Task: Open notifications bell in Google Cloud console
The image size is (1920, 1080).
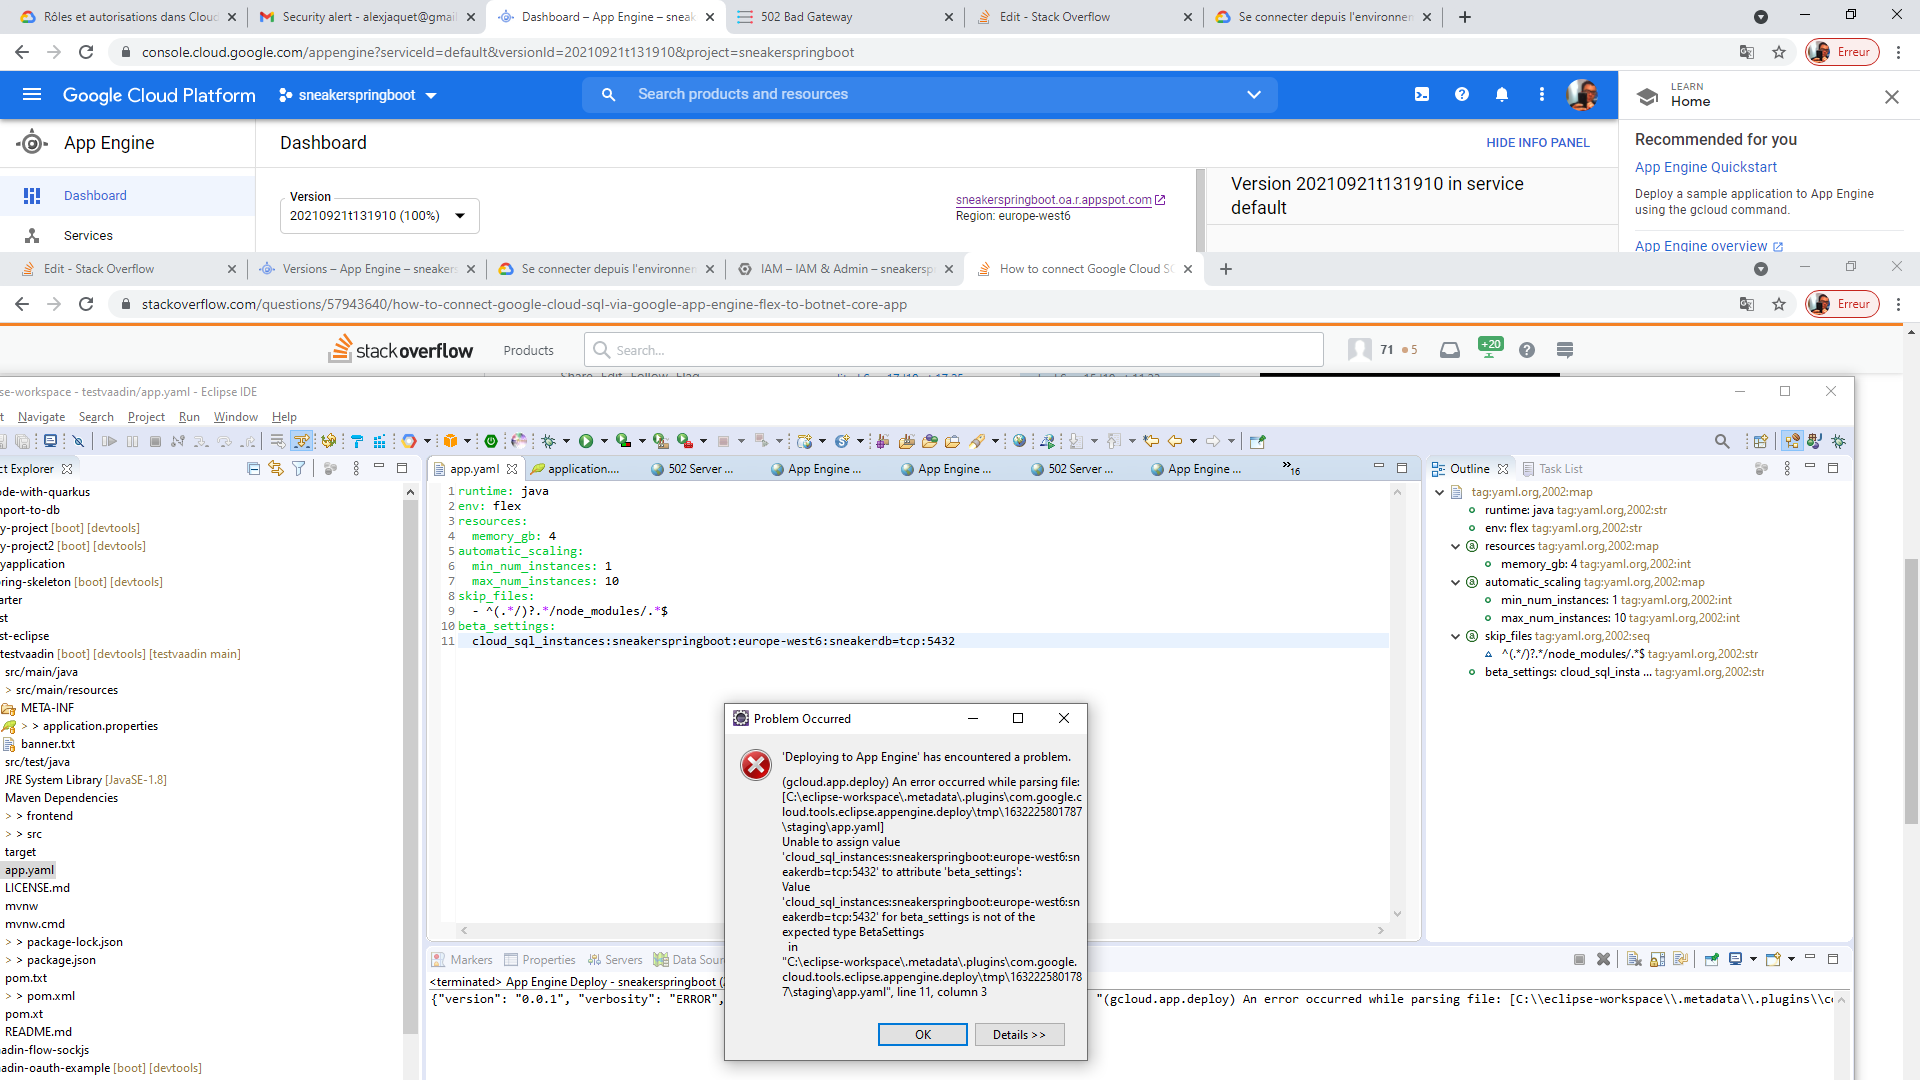Action: point(1502,94)
